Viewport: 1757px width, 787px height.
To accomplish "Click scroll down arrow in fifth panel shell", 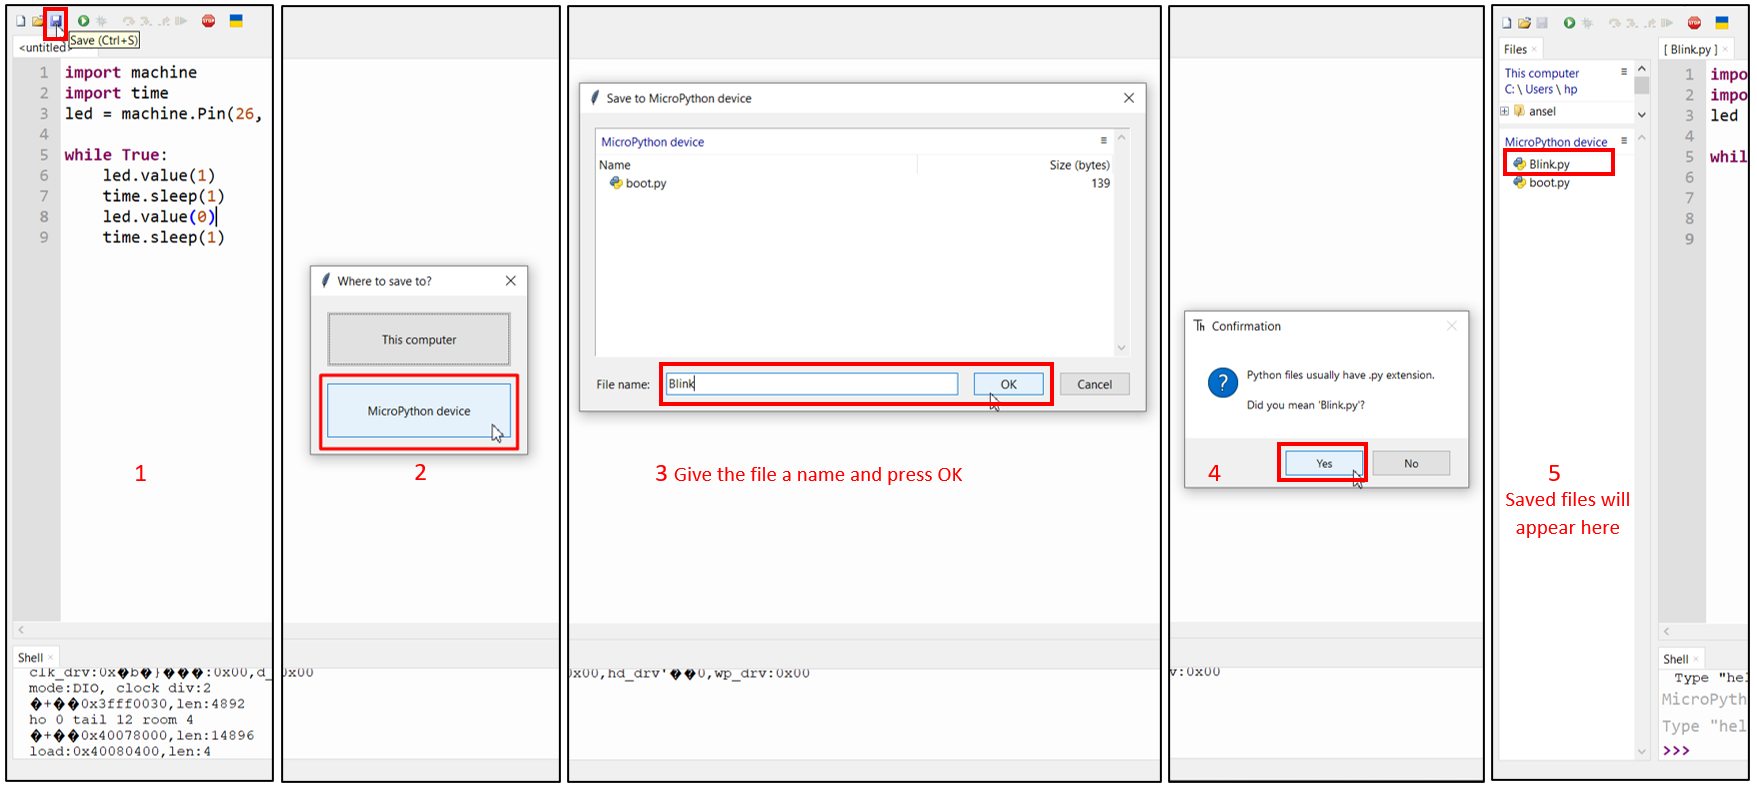I will pyautogui.click(x=1641, y=751).
